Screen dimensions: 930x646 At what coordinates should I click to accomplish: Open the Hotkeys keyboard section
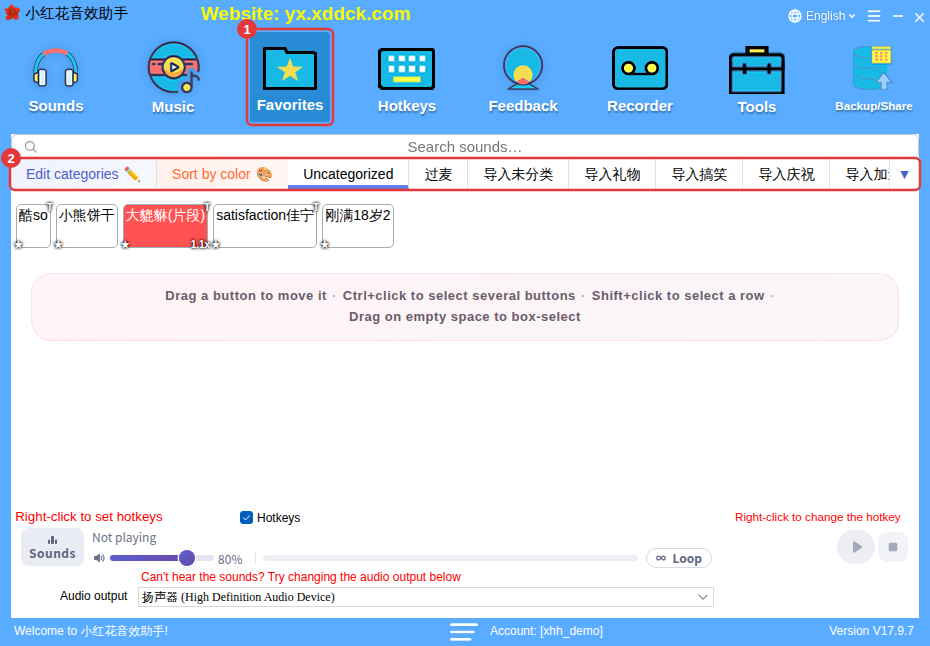click(407, 80)
